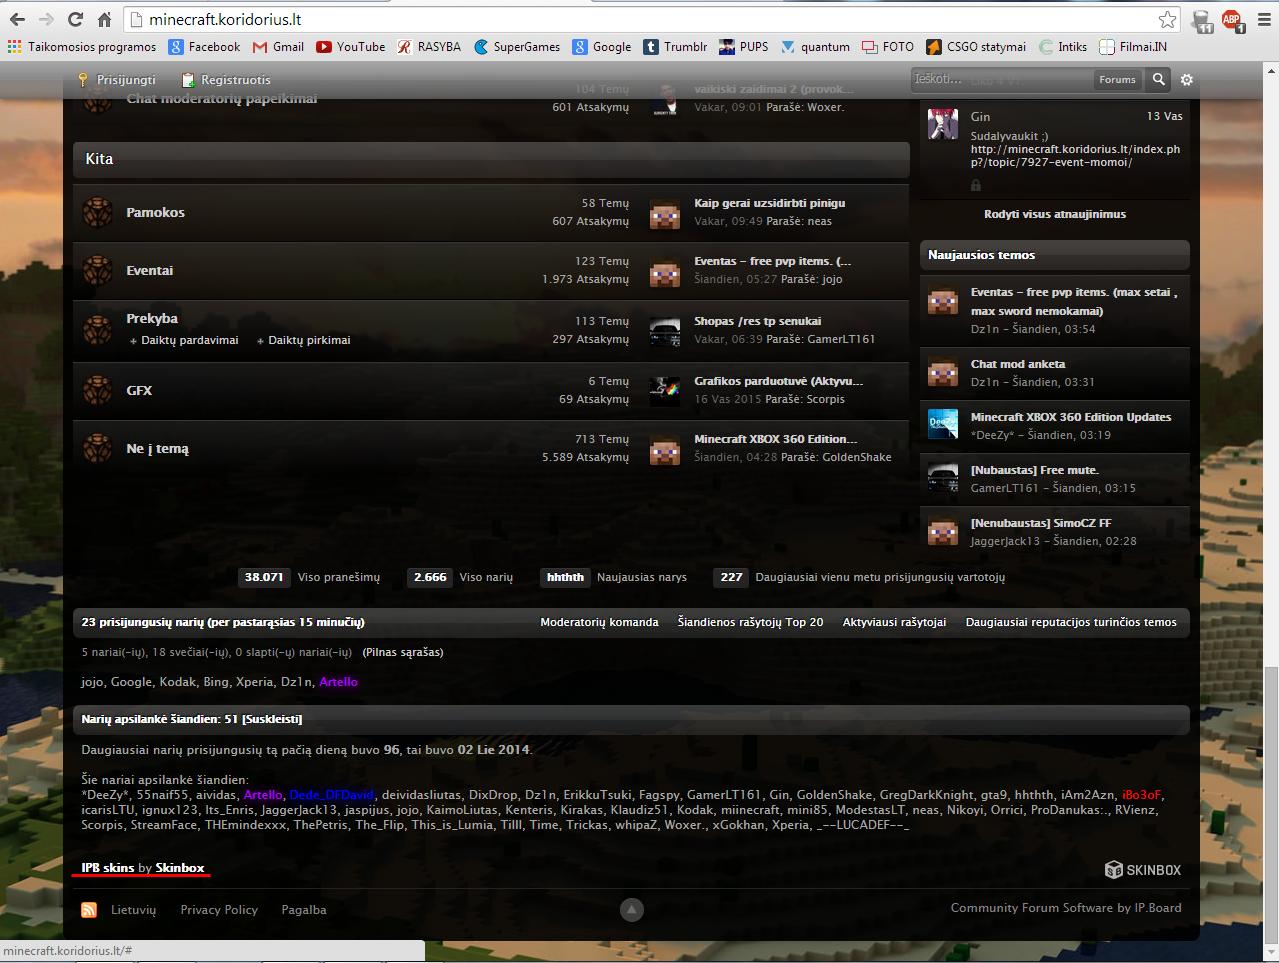Click DeeZy avatar next to XBOX Updates
The height and width of the screenshot is (963, 1279).
tap(943, 425)
